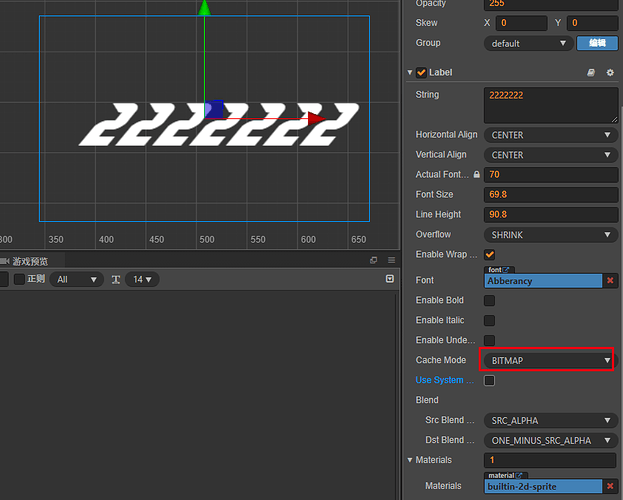This screenshot has width=623, height=500.
Task: Open the Label component gear settings
Action: pos(610,73)
